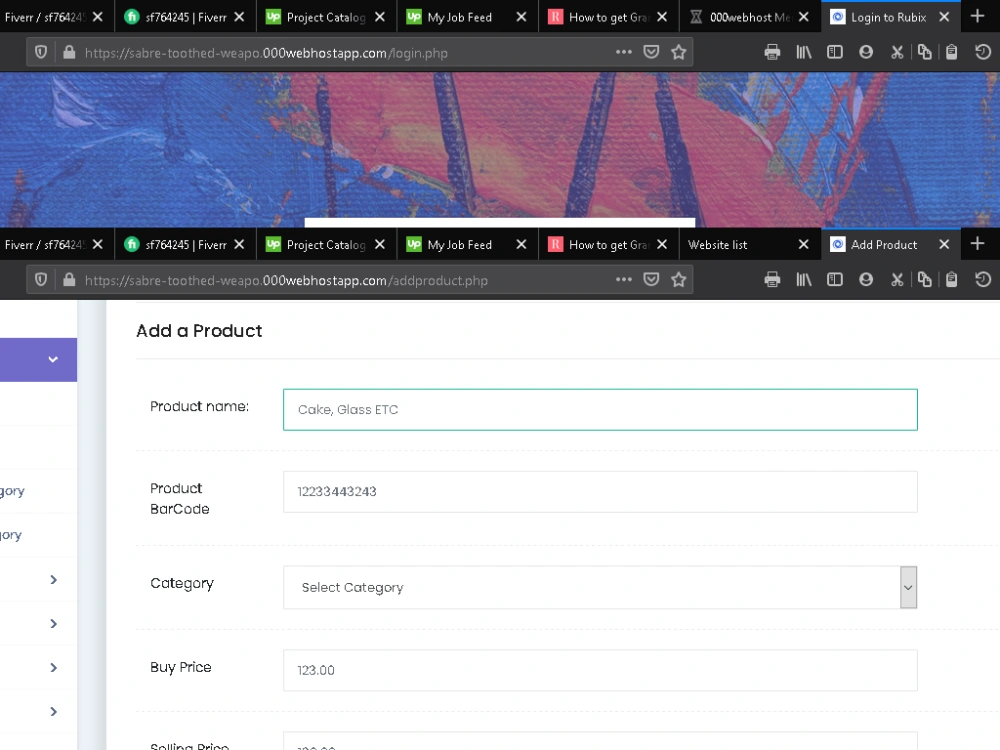Click the Buy Price input field
The width and height of the screenshot is (1000, 750).
pyautogui.click(x=600, y=670)
